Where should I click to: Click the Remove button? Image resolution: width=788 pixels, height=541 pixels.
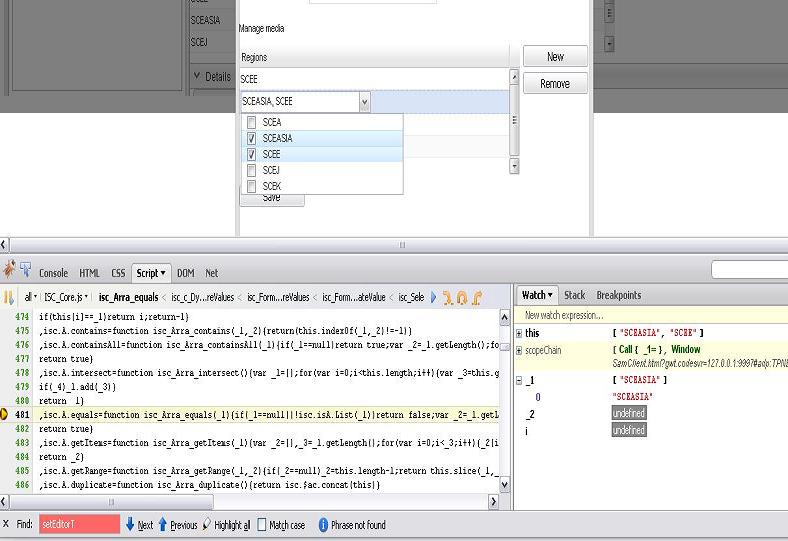[x=555, y=84]
